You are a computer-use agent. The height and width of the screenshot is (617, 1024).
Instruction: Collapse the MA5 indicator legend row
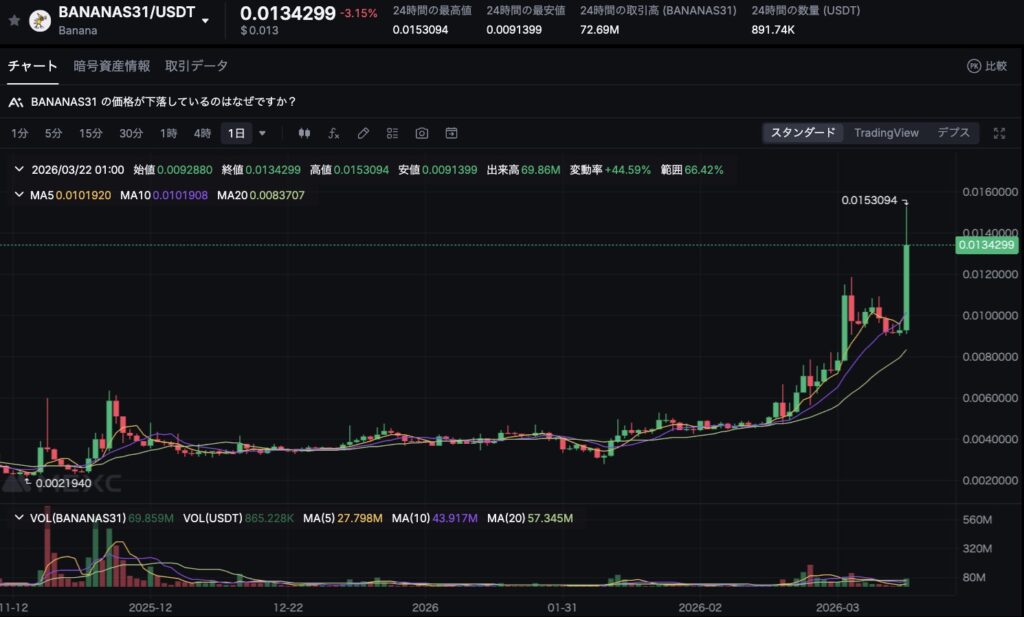19,195
